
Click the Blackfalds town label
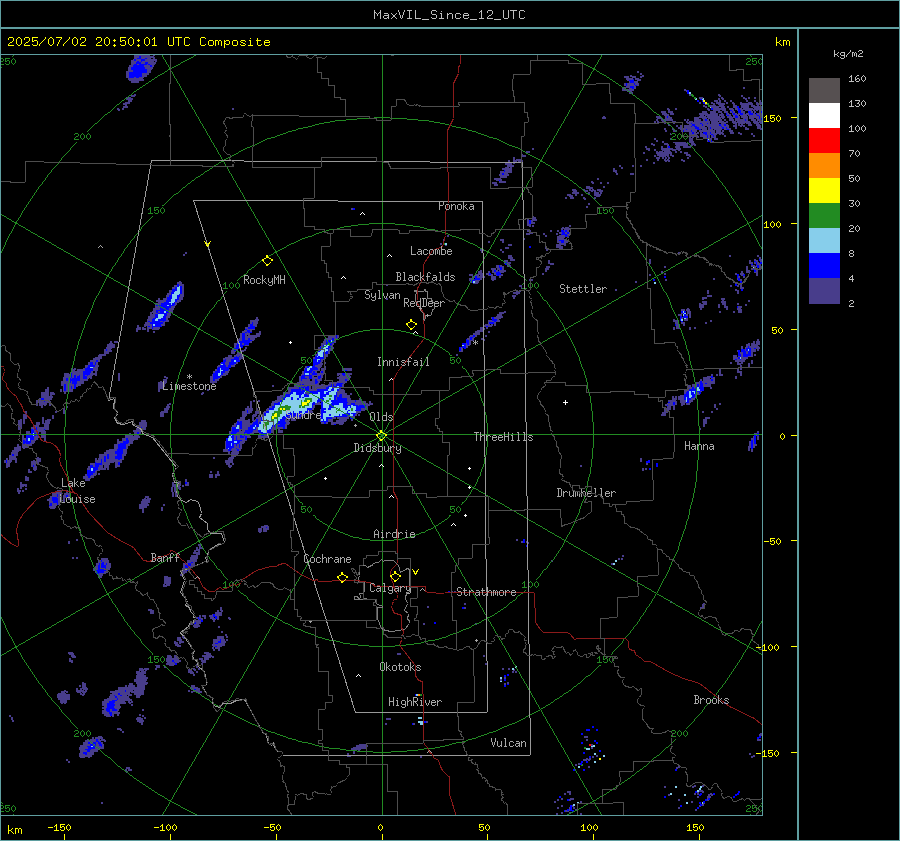425,277
